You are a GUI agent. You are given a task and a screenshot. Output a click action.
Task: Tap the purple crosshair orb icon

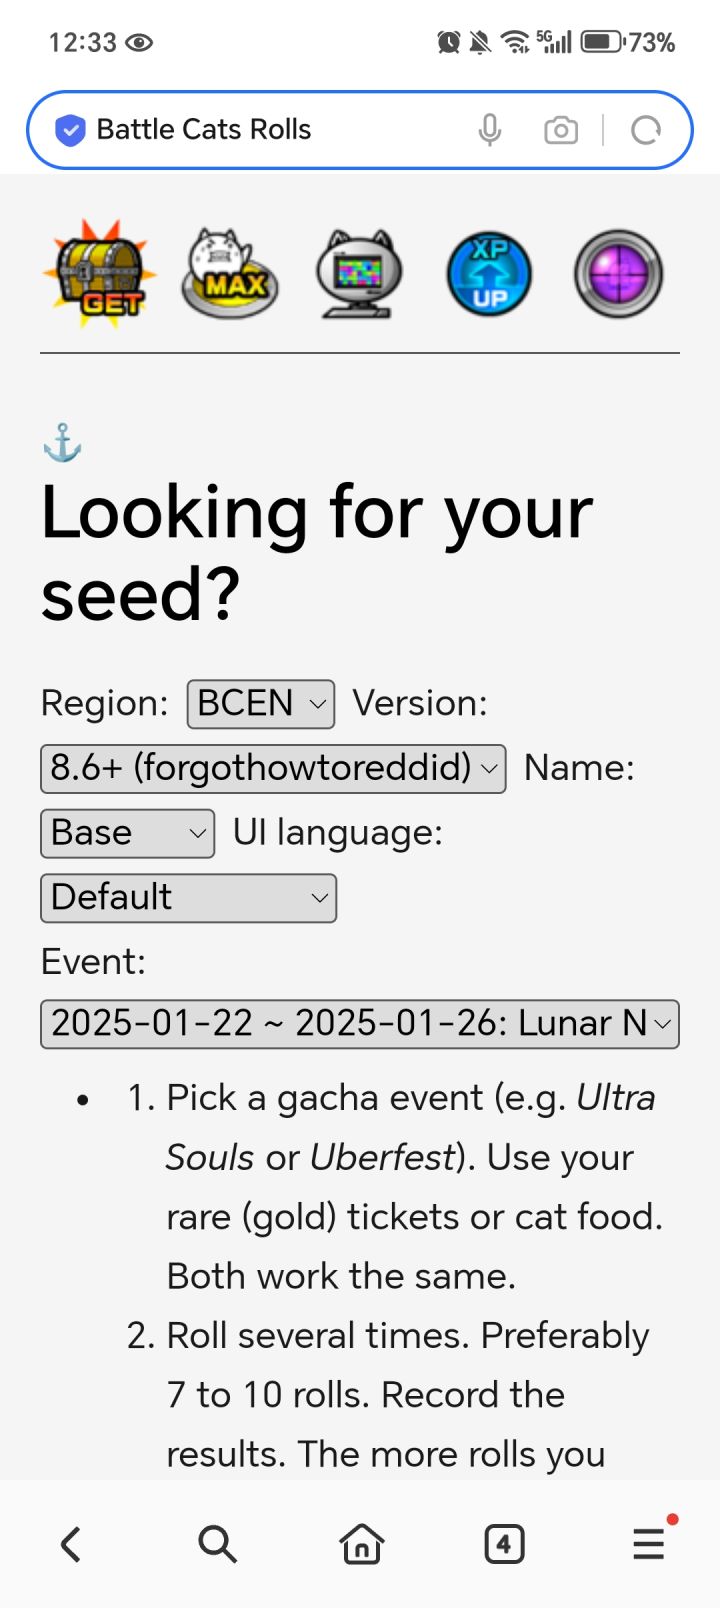(x=618, y=273)
